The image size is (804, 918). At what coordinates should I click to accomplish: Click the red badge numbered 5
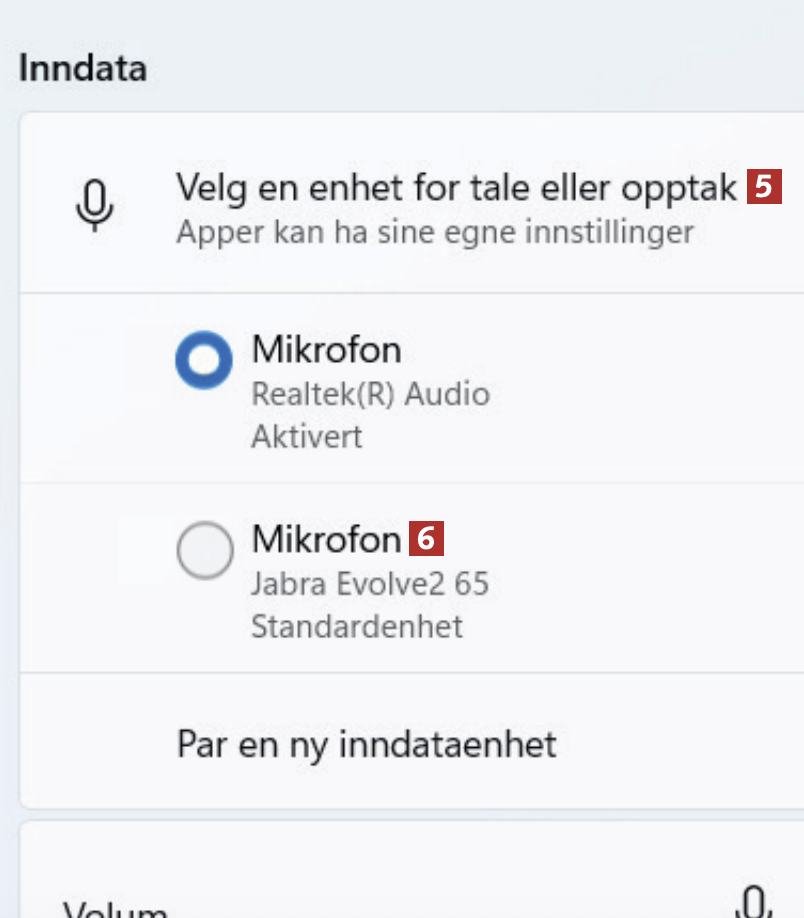pos(764,187)
